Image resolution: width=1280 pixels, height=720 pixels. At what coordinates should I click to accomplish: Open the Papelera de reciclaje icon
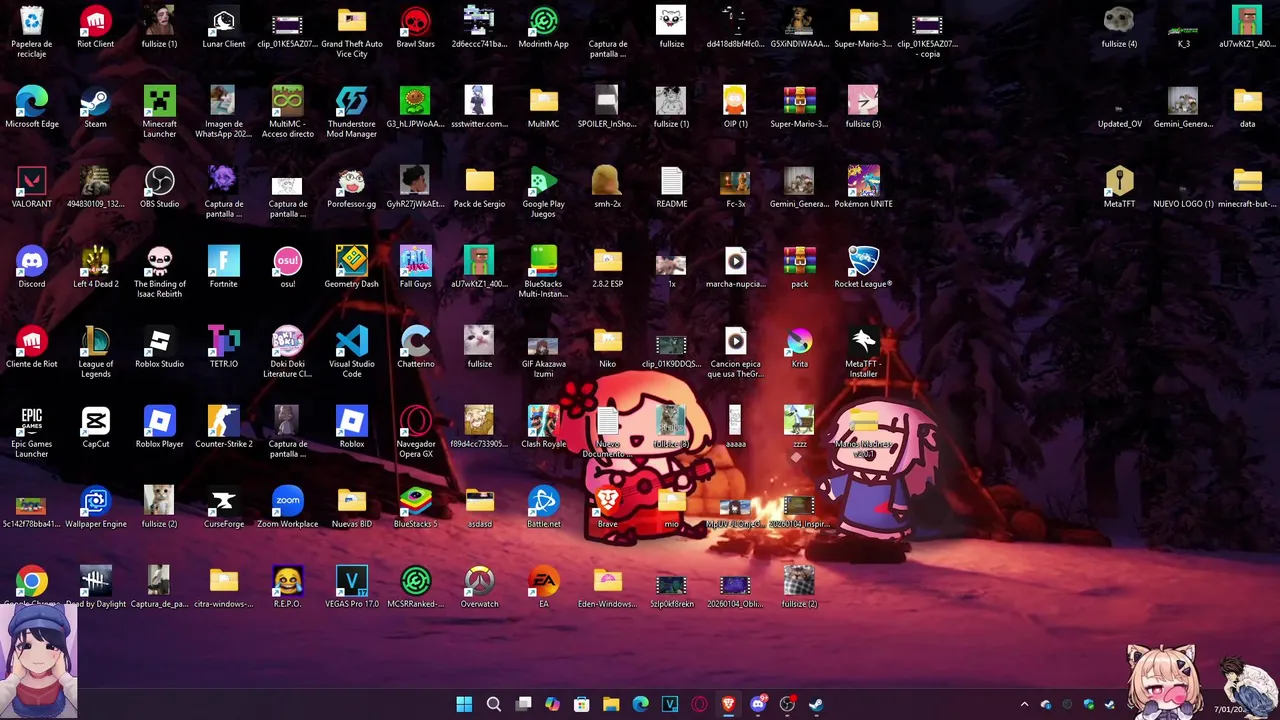pos(32,22)
